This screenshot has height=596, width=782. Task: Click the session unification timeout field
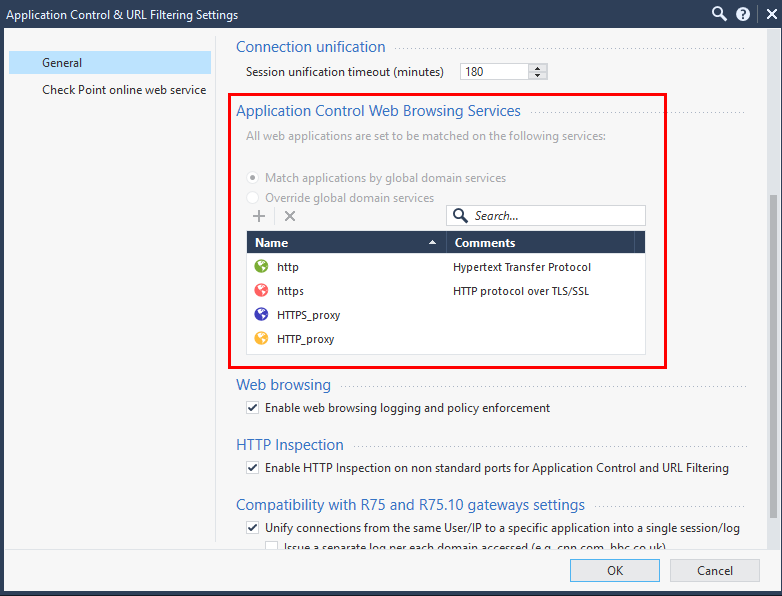(x=494, y=72)
